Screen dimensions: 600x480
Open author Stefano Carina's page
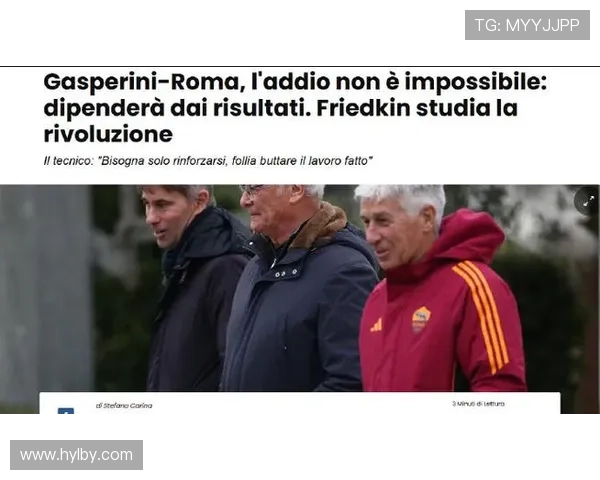pos(124,405)
